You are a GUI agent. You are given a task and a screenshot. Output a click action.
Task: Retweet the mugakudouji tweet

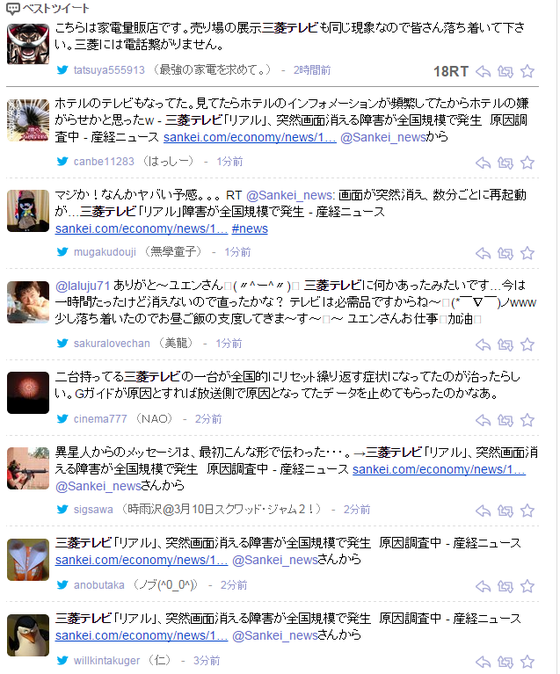pyautogui.click(x=505, y=254)
